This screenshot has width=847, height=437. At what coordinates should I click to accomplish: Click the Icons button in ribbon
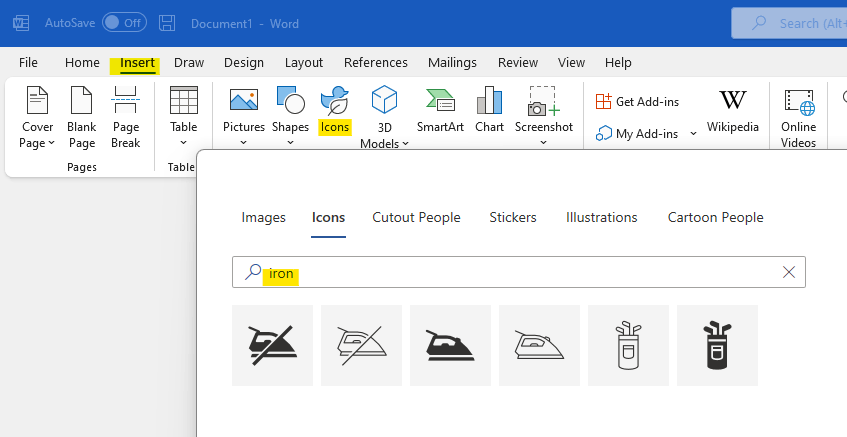334,111
